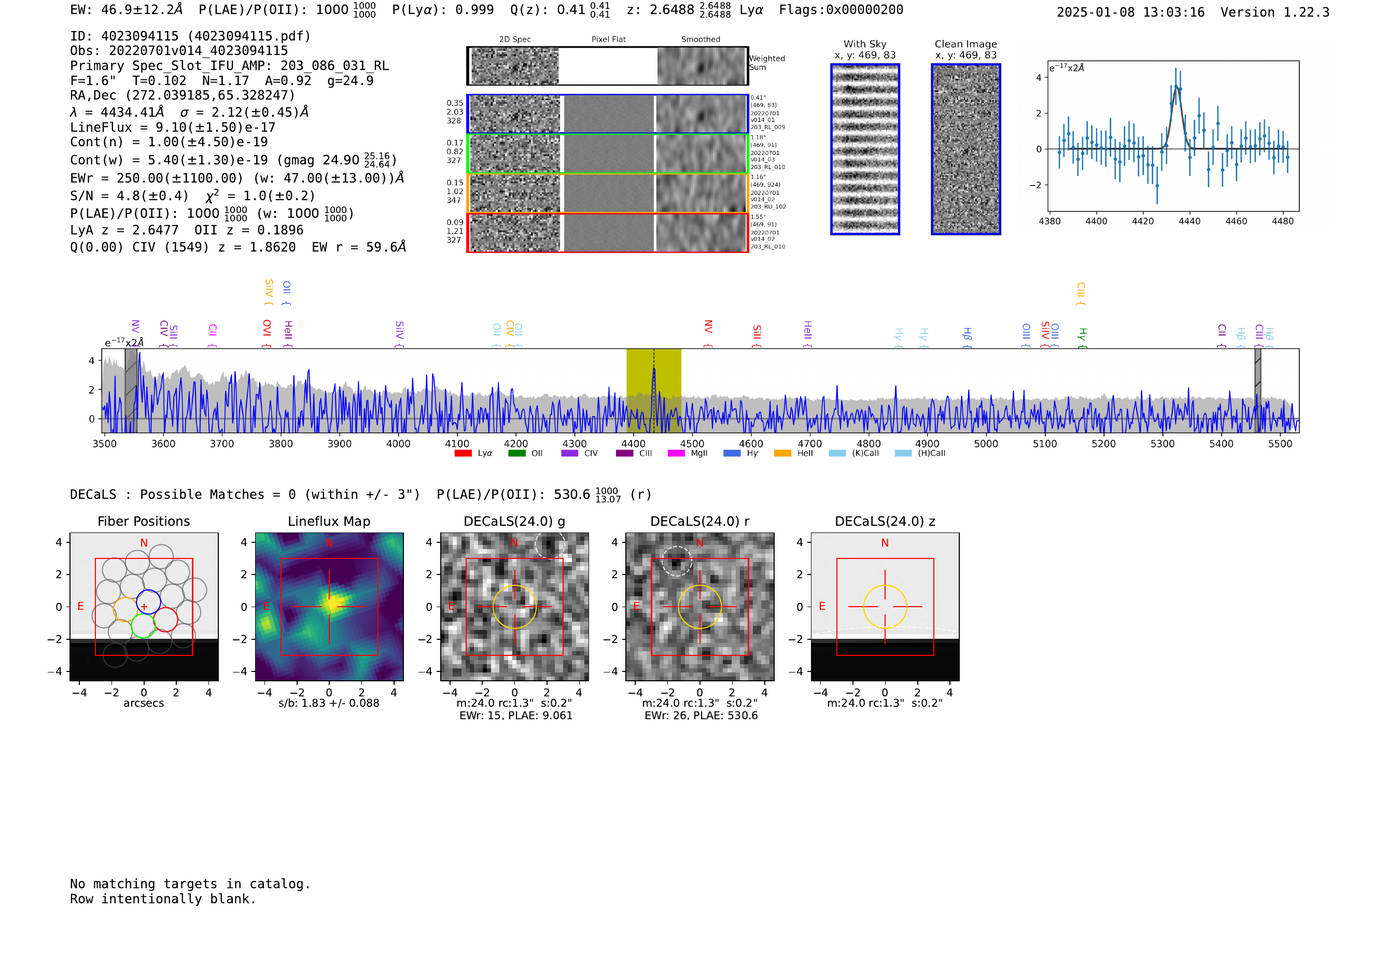Click the right gray hatched band near 5460Å
1400x953 pixels.
coord(1258,390)
